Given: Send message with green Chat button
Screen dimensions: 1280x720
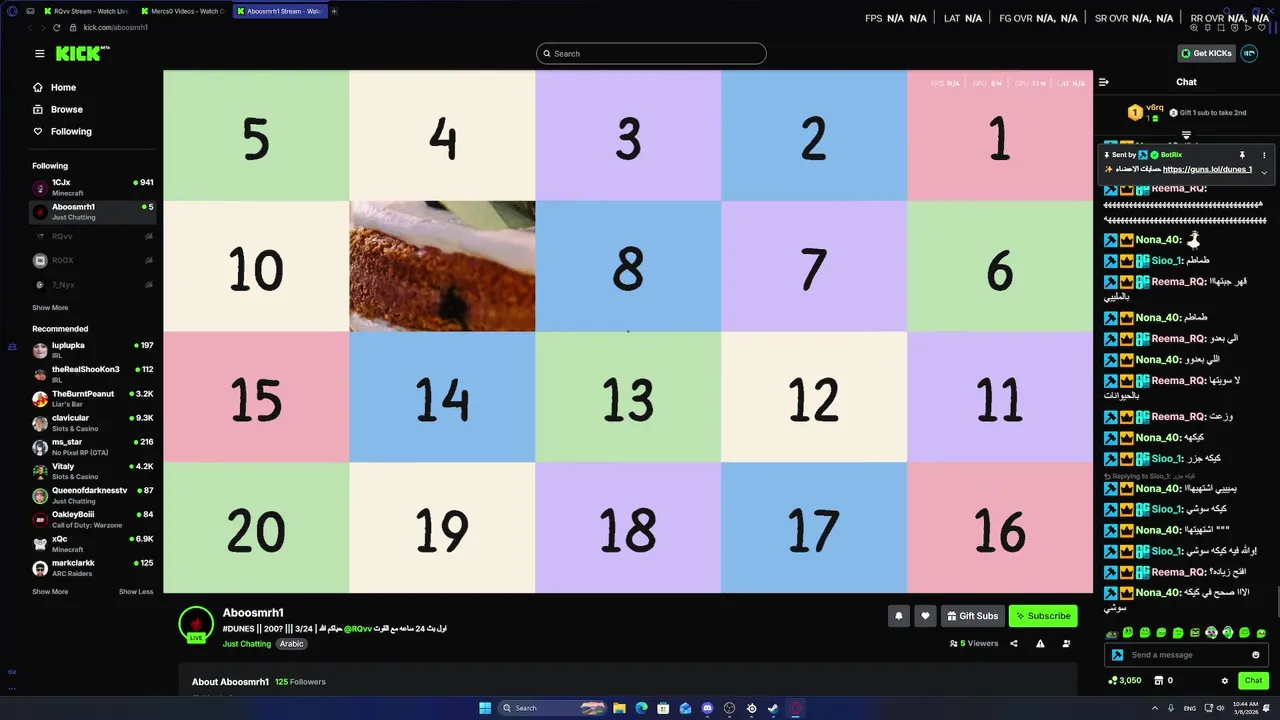Looking at the screenshot, I should click(1253, 681).
